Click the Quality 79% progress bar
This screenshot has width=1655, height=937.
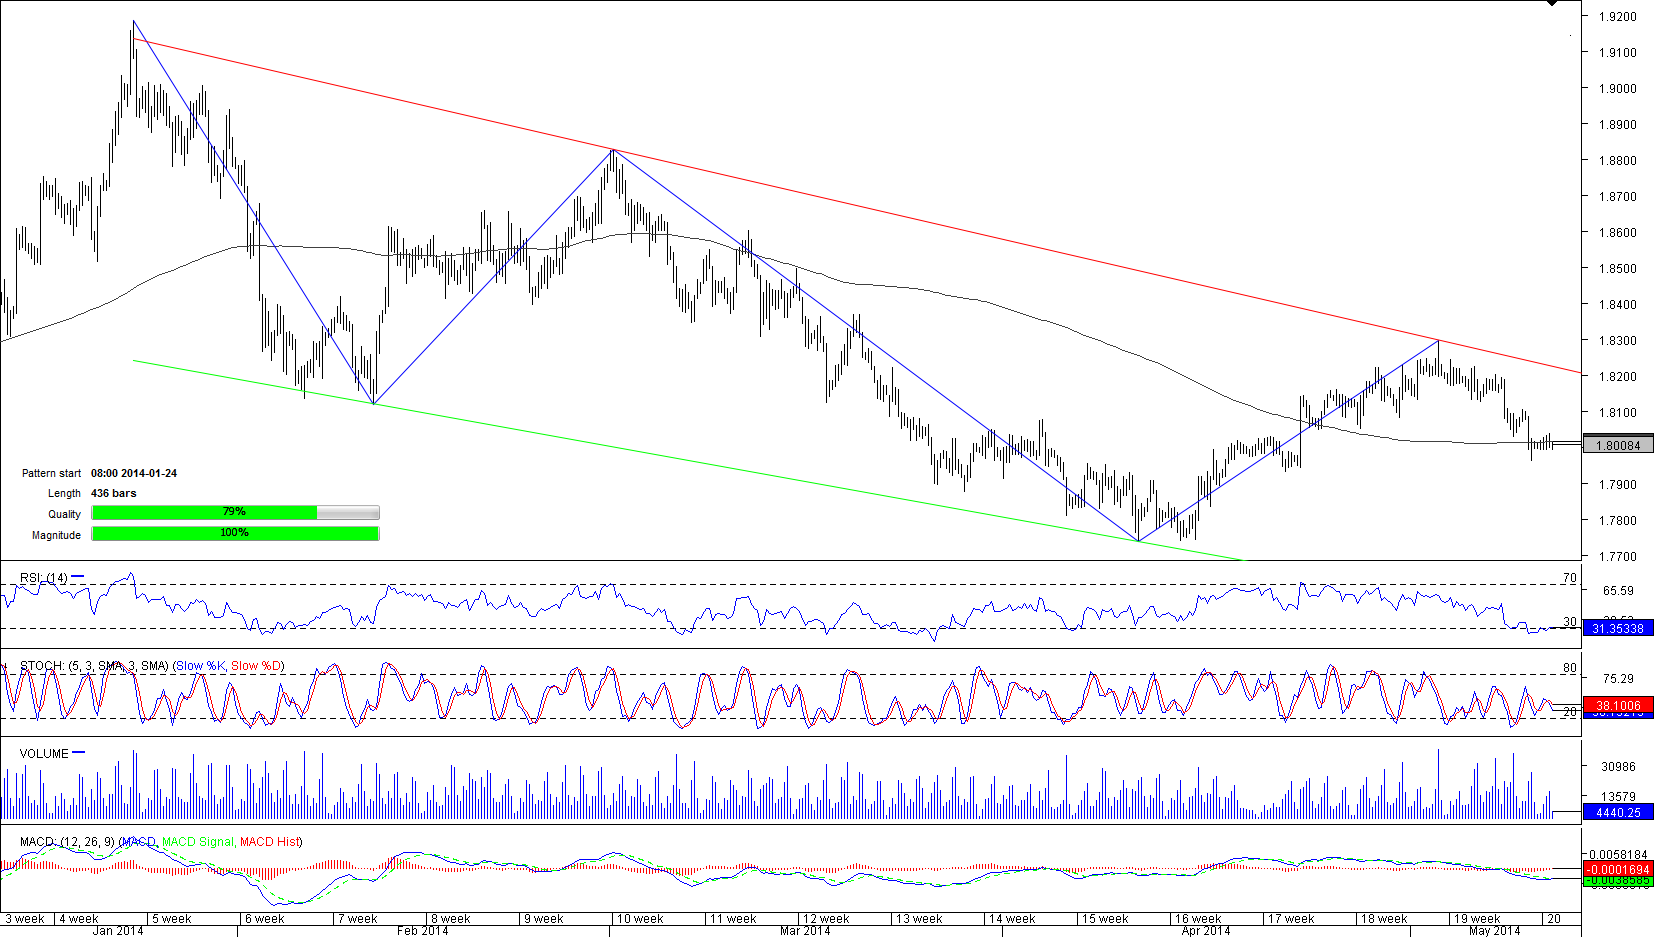pyautogui.click(x=235, y=513)
